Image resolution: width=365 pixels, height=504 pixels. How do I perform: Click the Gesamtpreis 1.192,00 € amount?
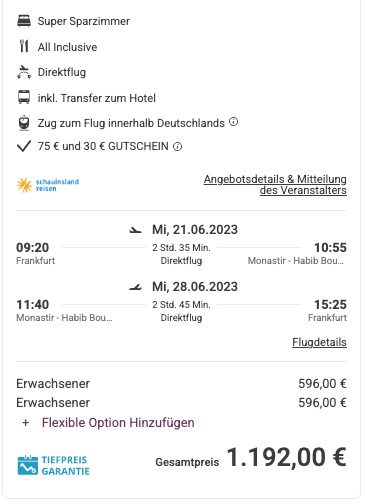tap(287, 457)
